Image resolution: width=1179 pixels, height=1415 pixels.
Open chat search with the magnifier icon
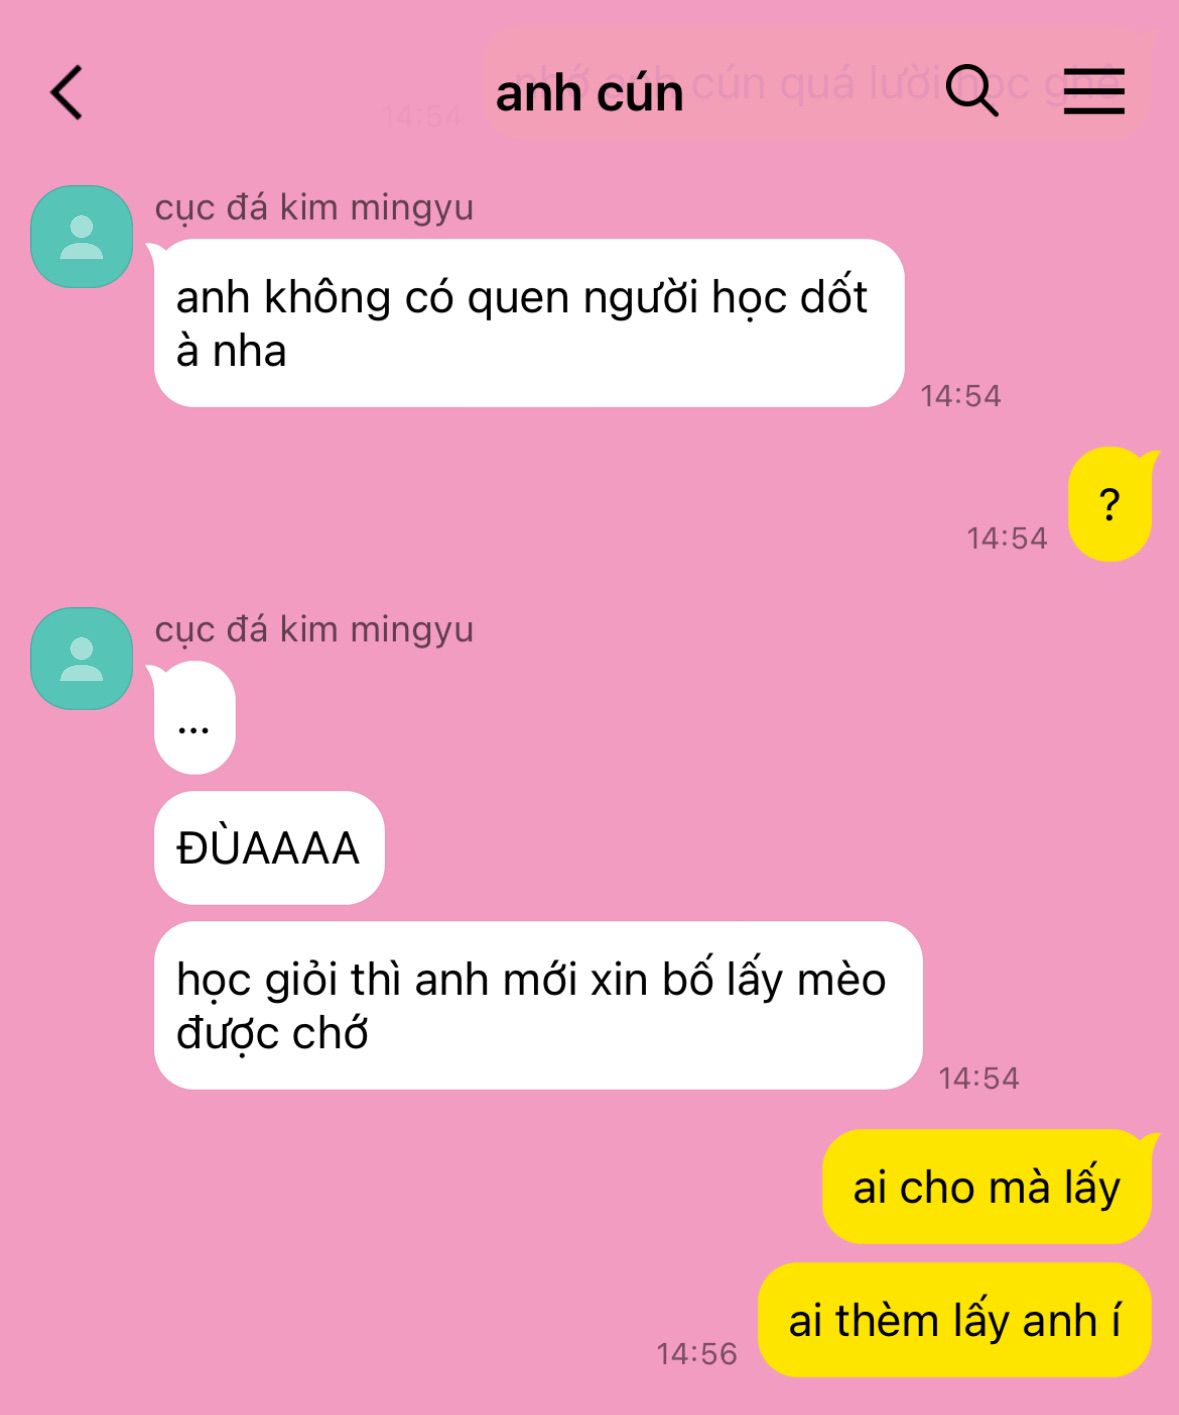point(972,91)
